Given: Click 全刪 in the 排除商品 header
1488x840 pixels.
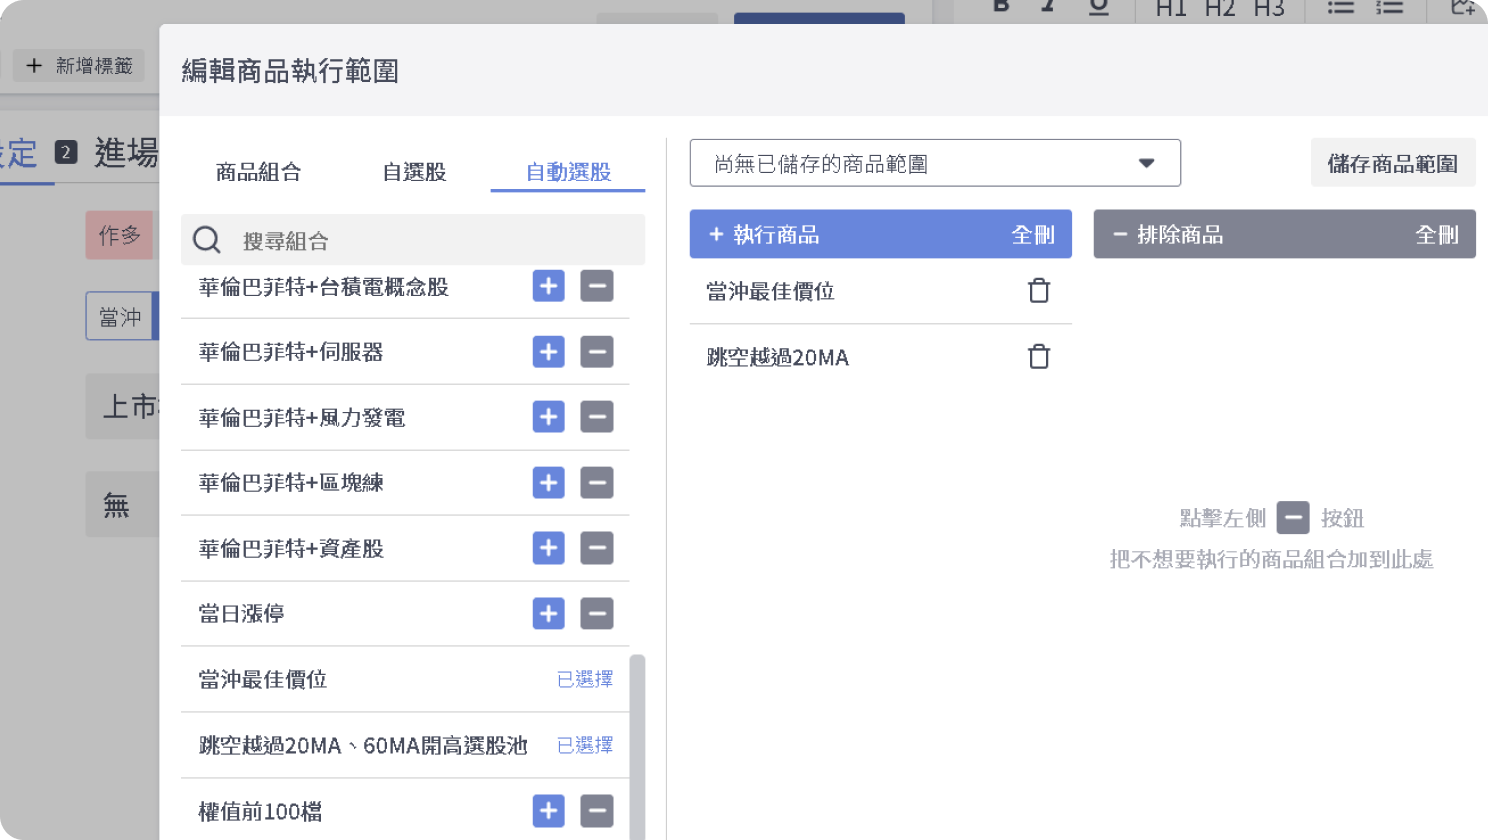Looking at the screenshot, I should click(1436, 235).
